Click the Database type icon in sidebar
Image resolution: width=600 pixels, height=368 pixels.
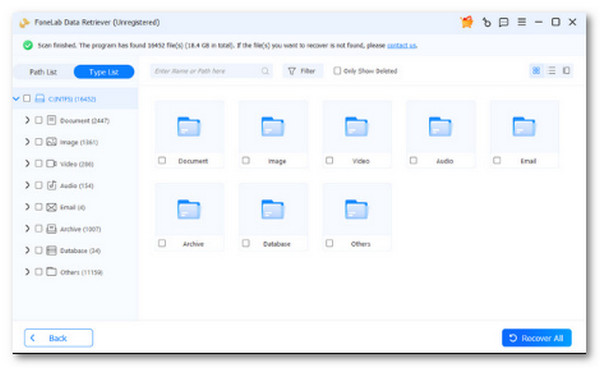click(x=51, y=251)
